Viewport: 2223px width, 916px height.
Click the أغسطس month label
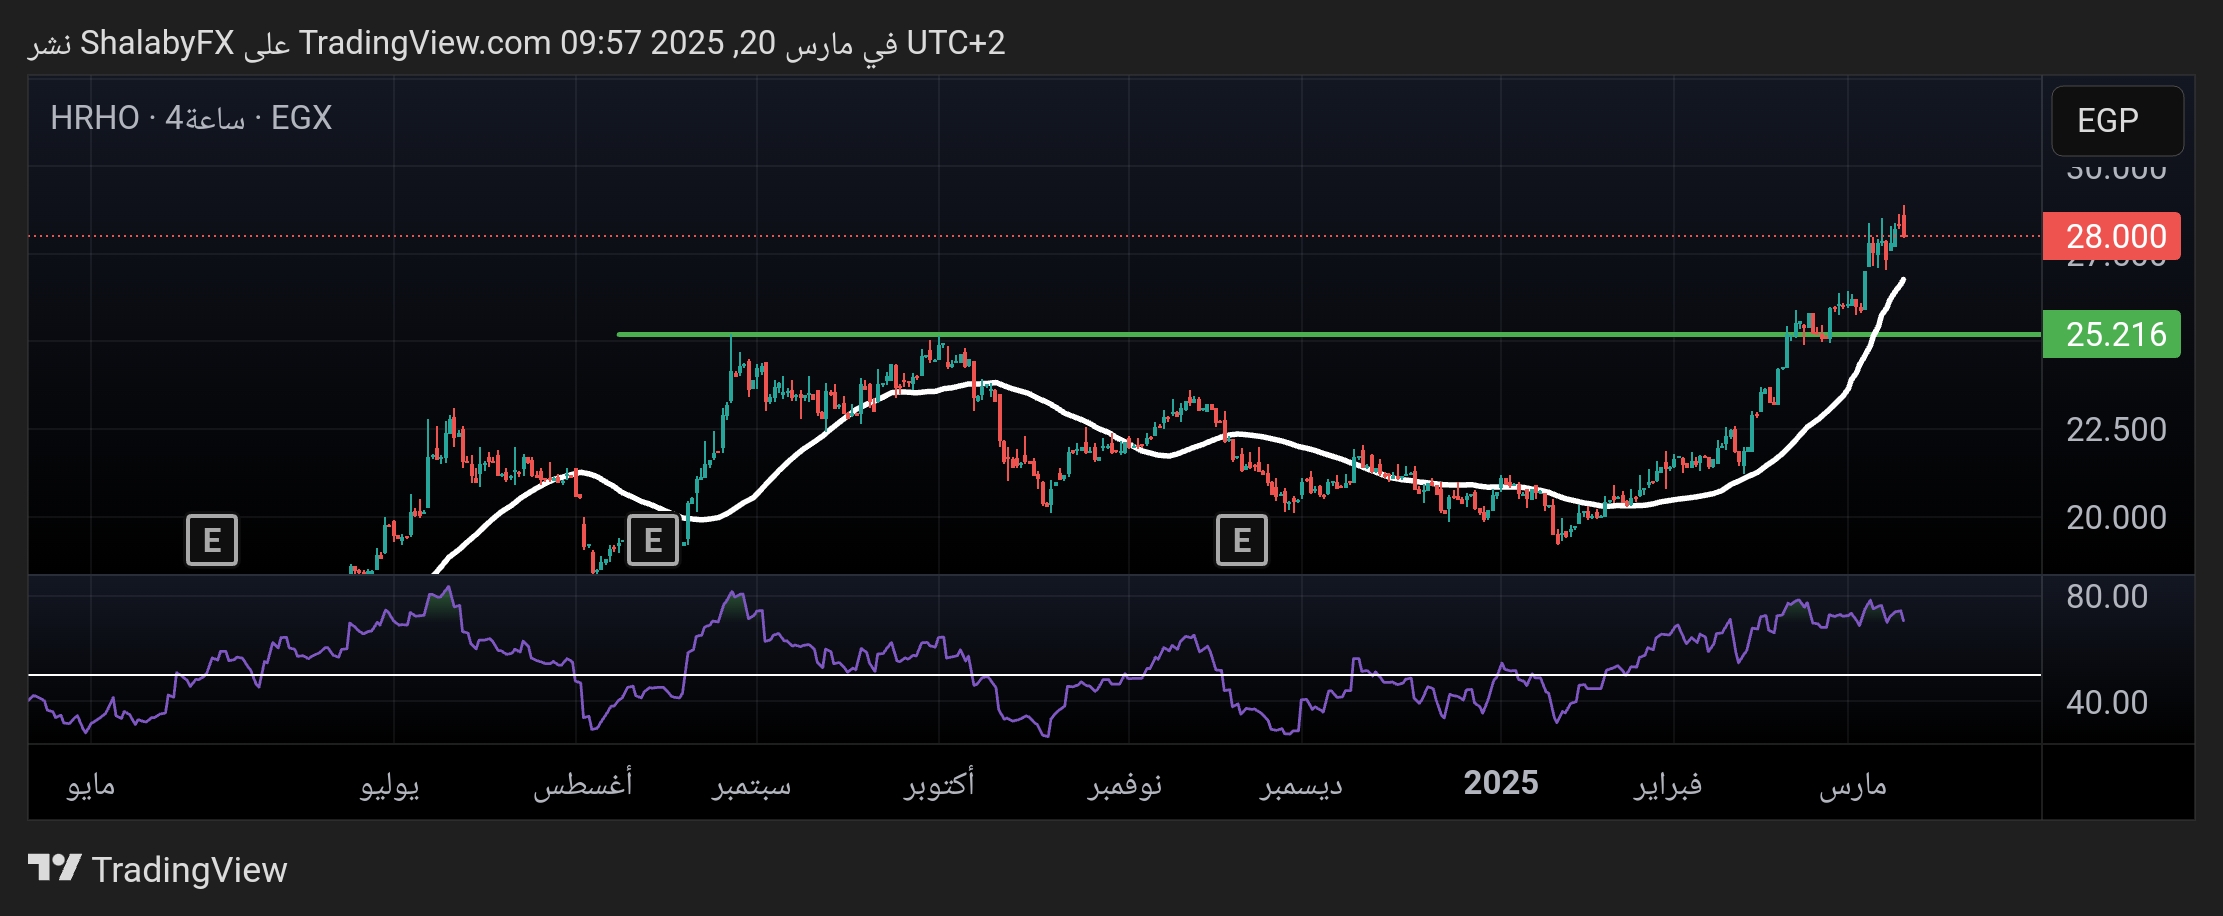(x=582, y=783)
